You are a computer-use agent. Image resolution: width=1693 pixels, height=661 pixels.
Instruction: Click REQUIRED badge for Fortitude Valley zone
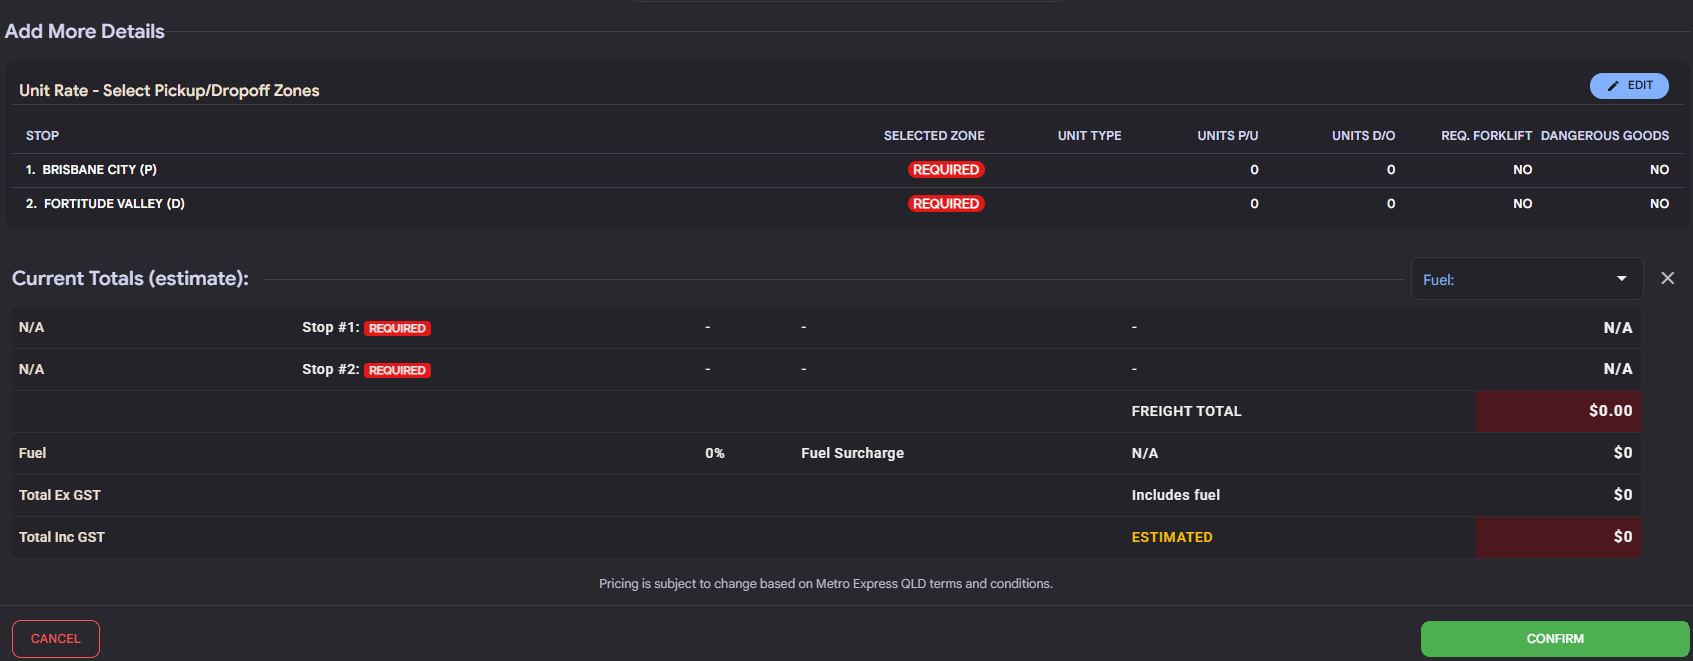click(946, 204)
